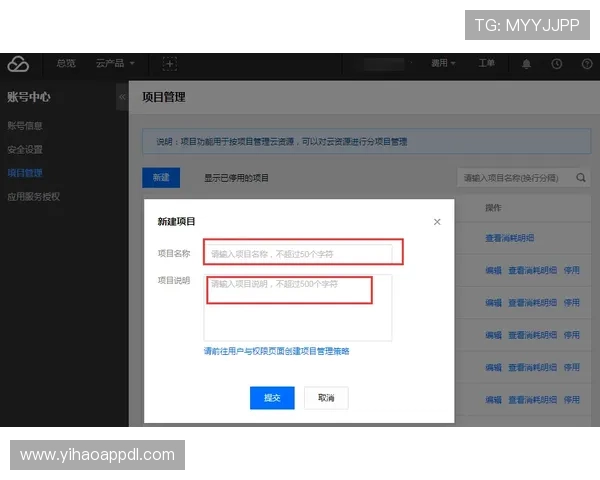
Task: Open the 请前往用户与权限页面创建项目管理策略 link
Action: (x=277, y=351)
